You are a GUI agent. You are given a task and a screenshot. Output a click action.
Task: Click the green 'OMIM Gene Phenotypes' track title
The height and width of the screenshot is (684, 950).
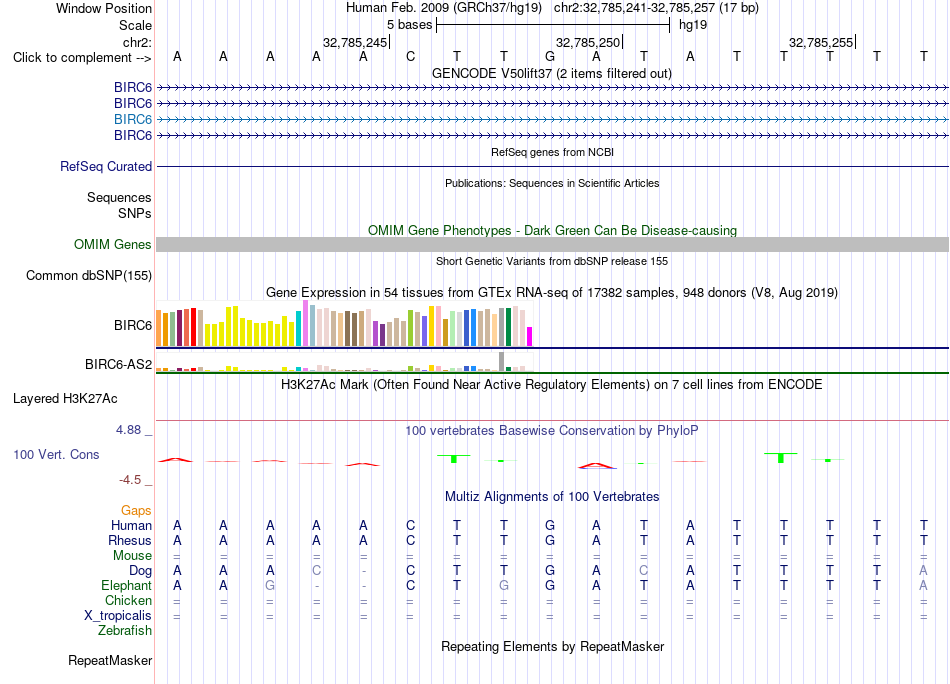tap(553, 230)
